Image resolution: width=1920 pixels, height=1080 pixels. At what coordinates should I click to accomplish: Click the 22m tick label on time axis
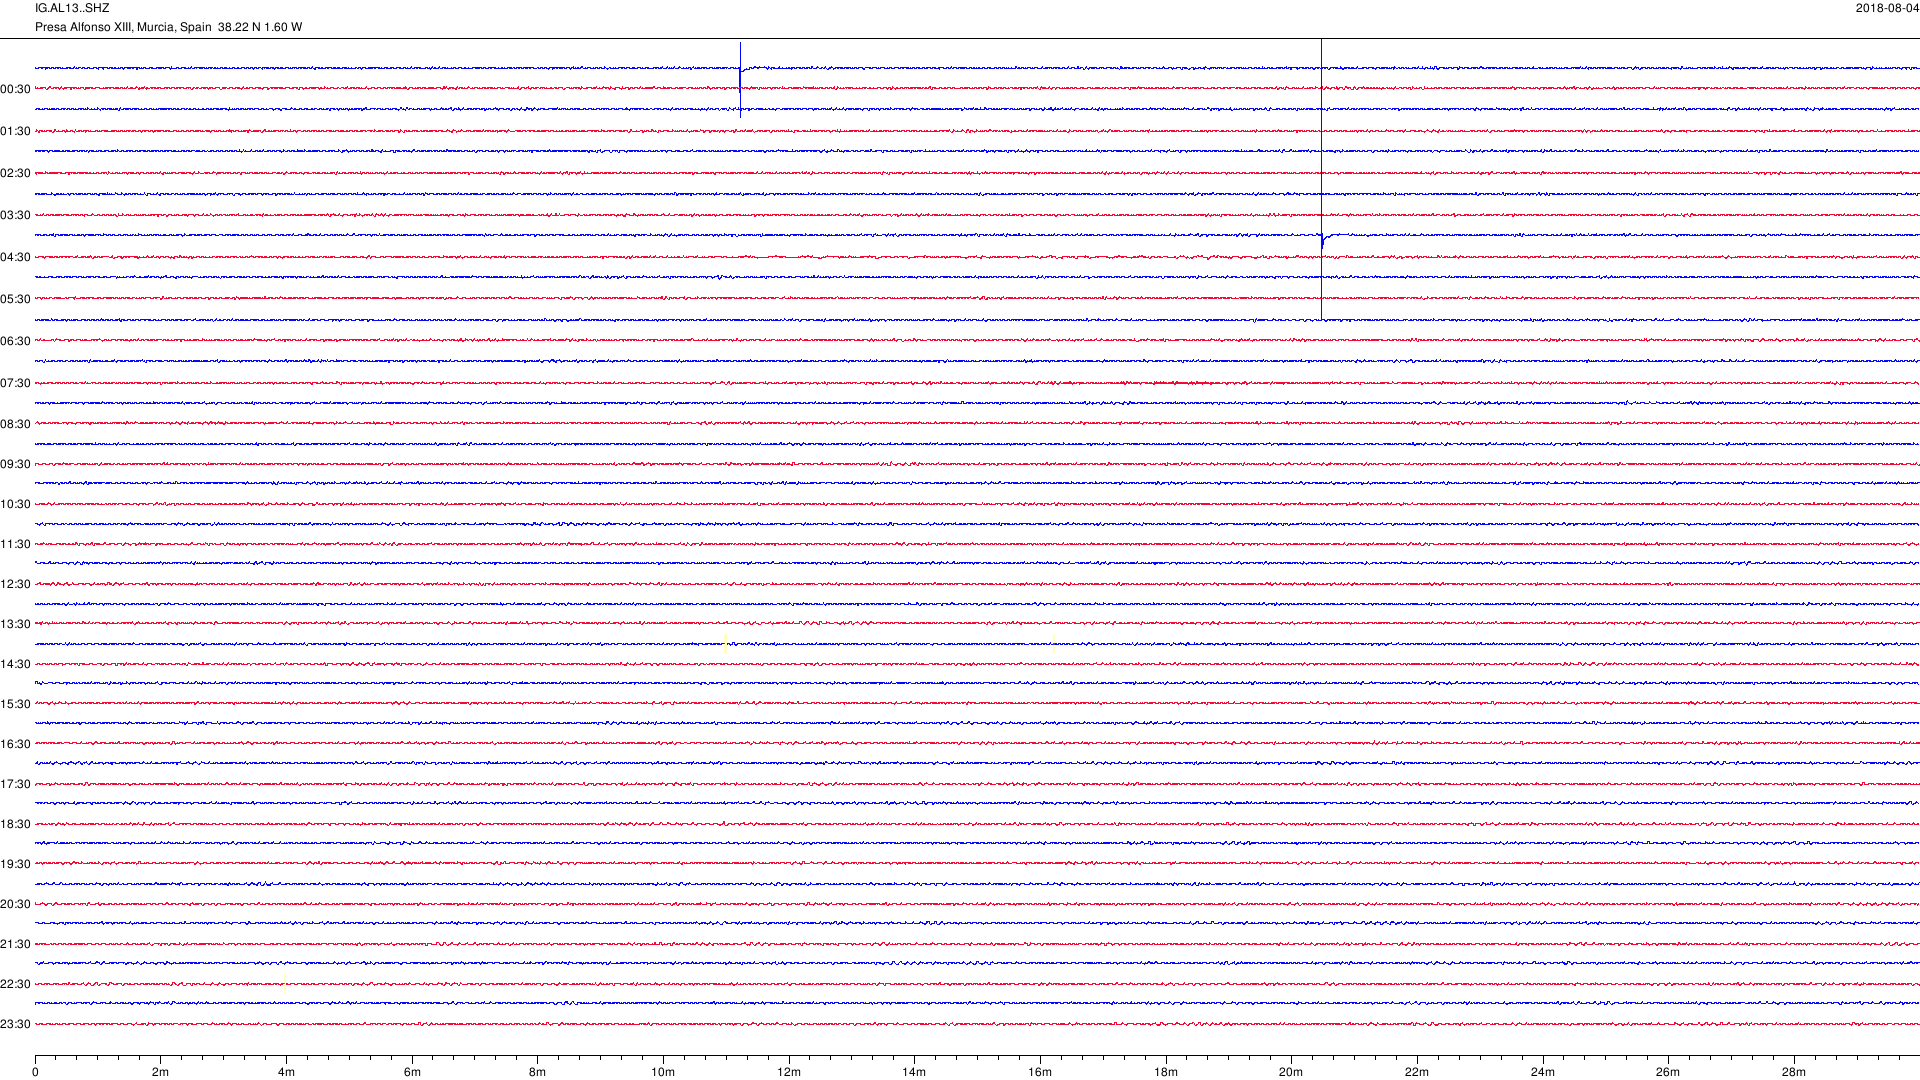click(x=1417, y=1072)
